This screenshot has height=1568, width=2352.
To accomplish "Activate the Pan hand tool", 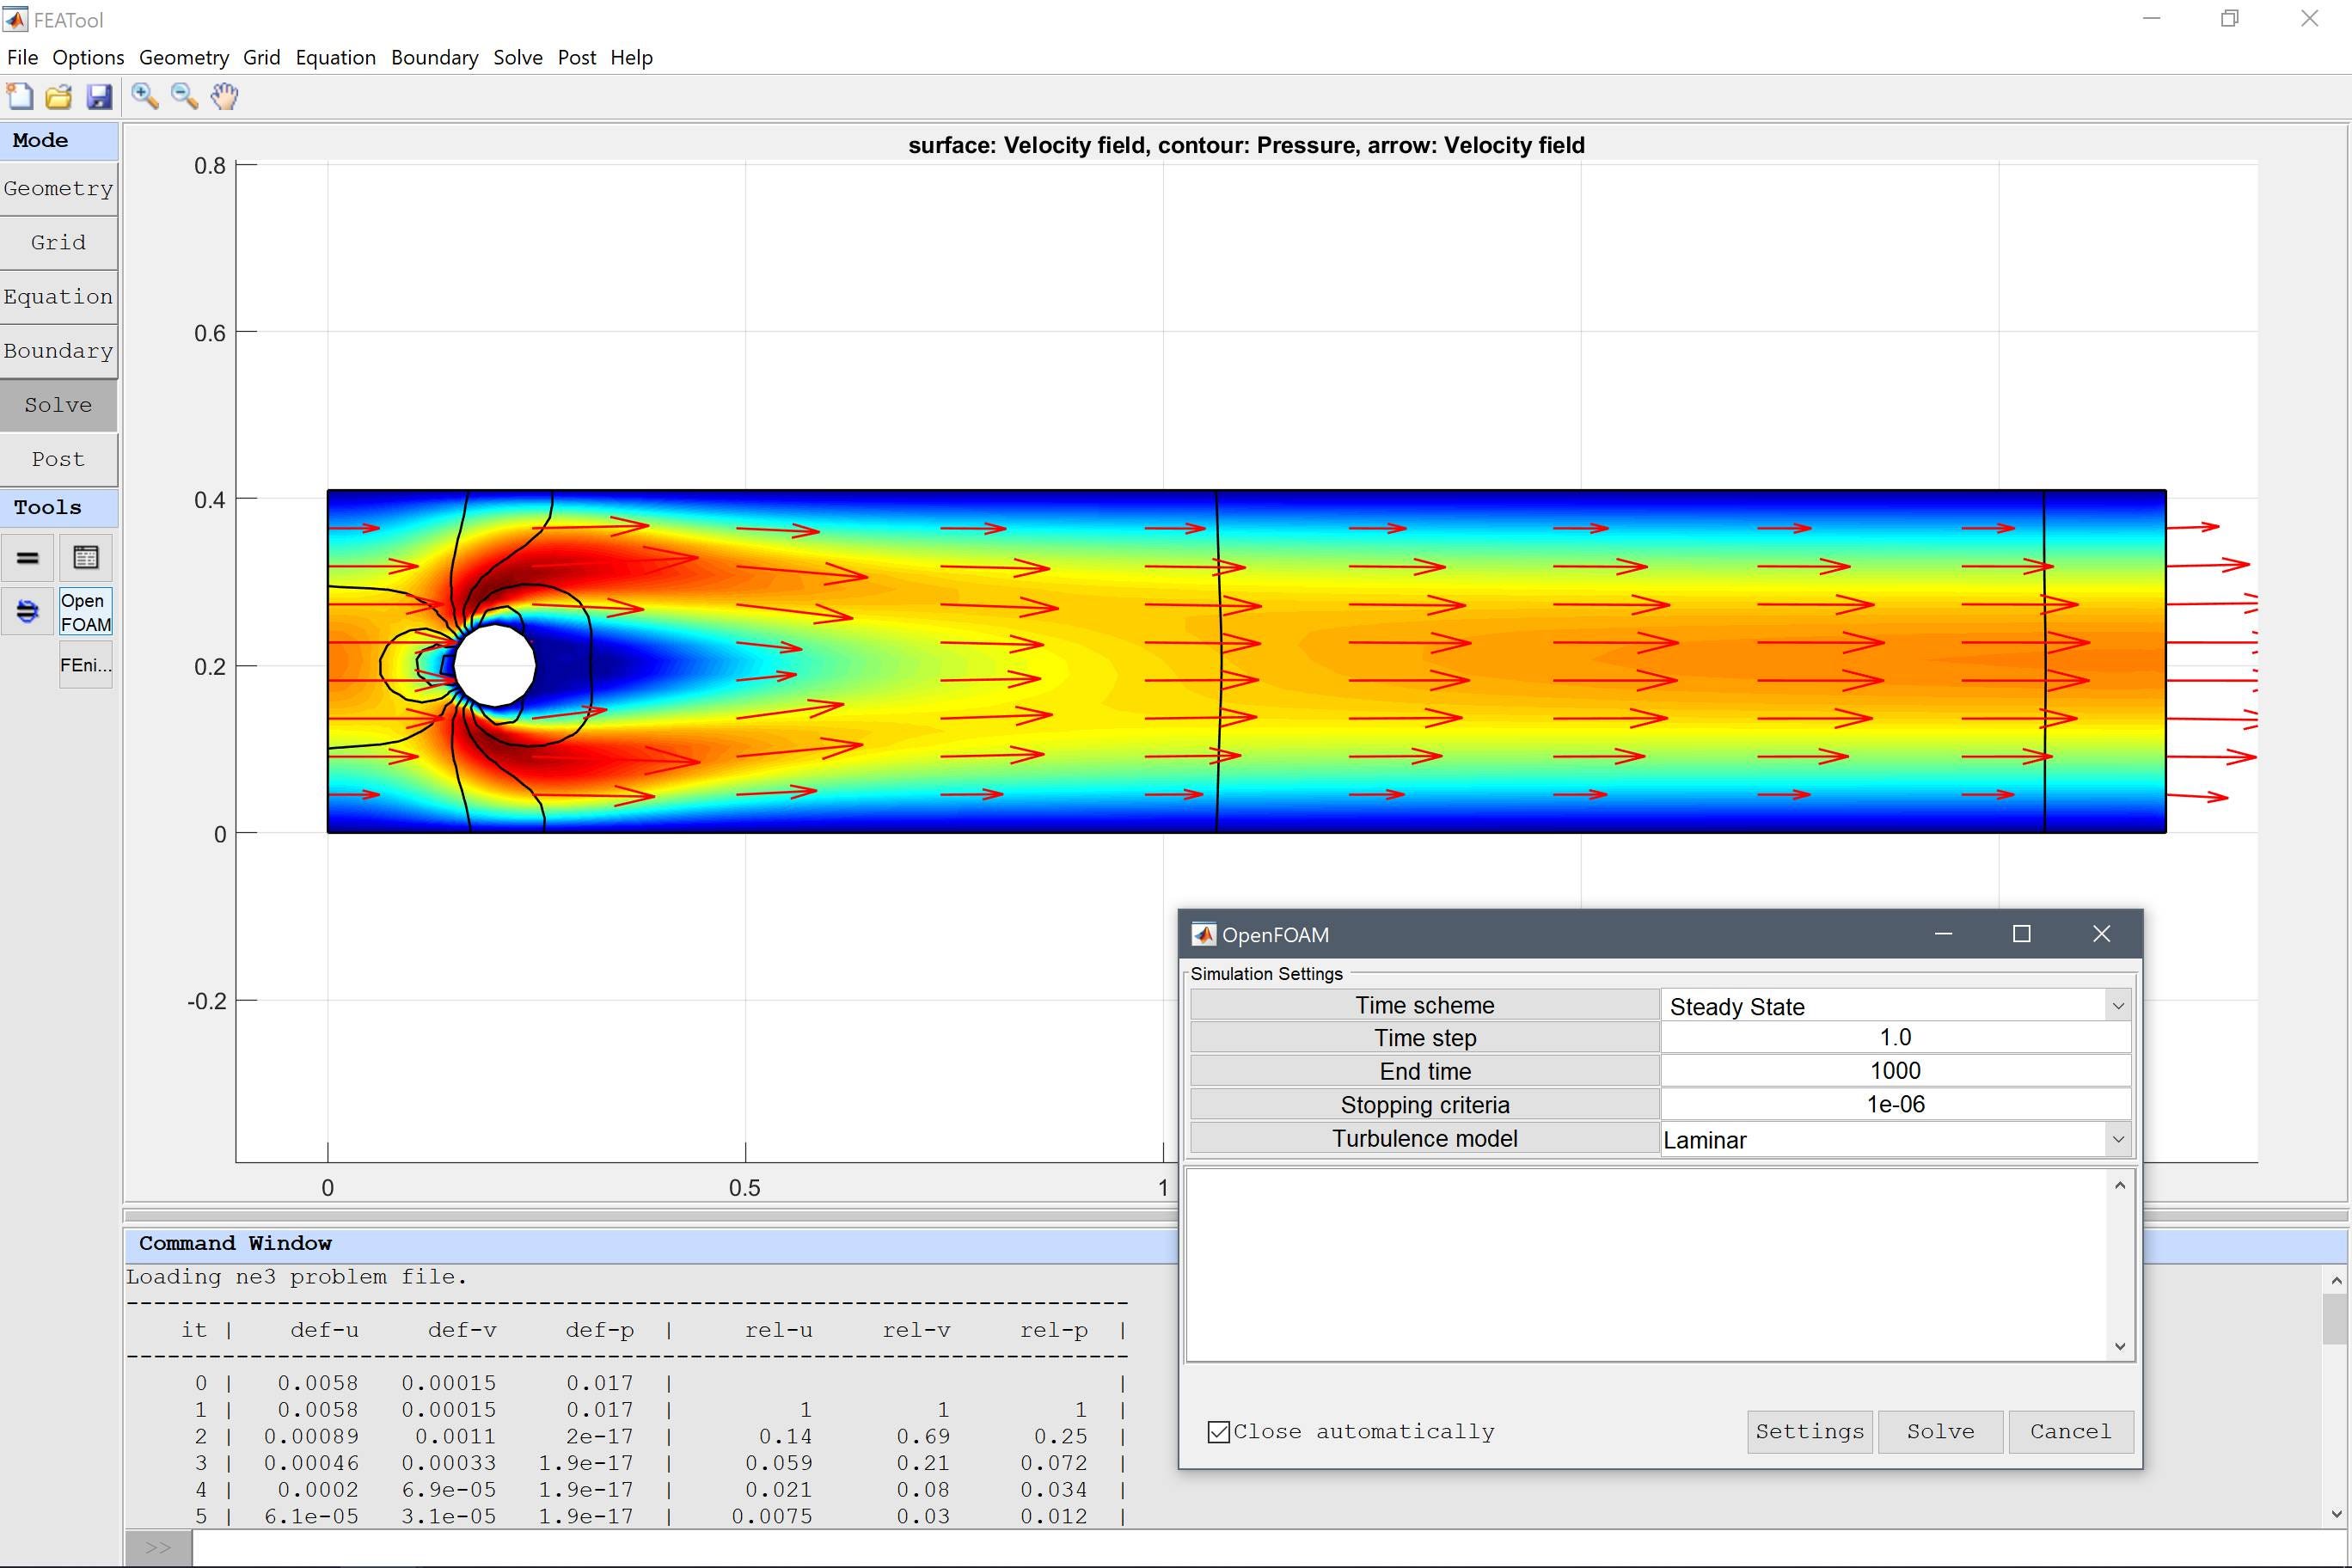I will (223, 96).
